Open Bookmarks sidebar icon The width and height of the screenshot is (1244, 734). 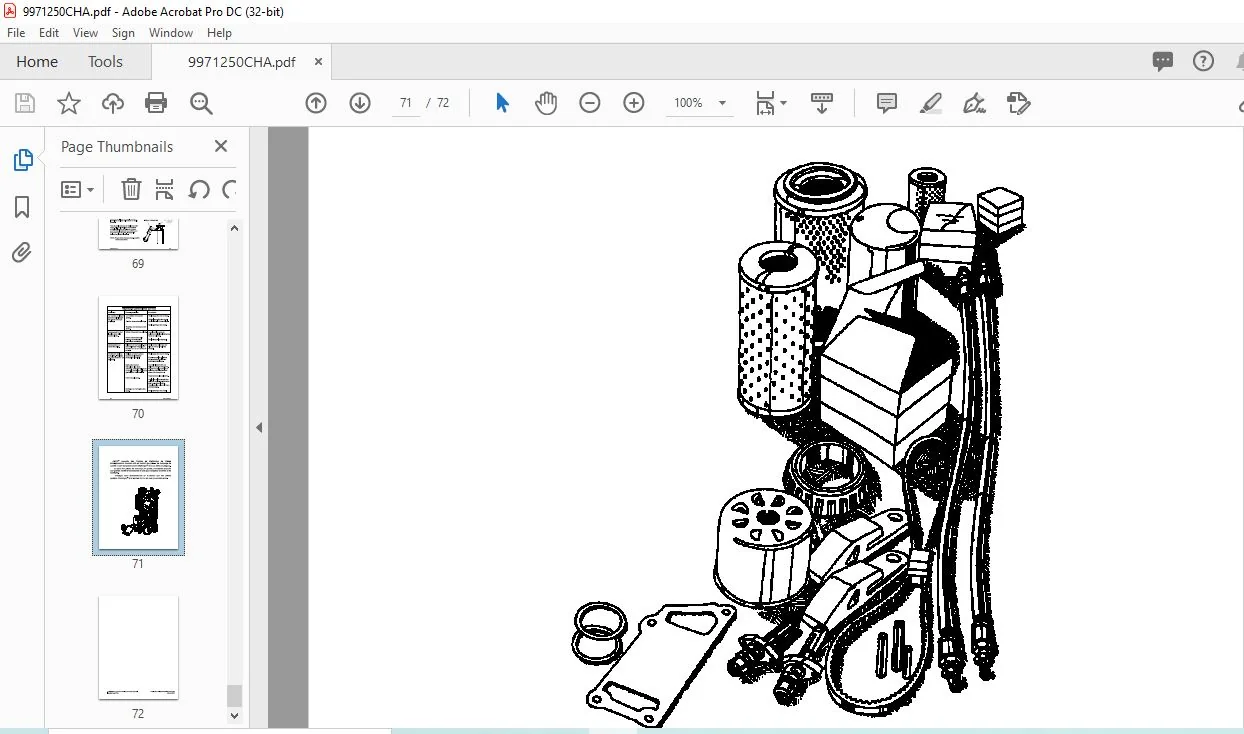(22, 207)
